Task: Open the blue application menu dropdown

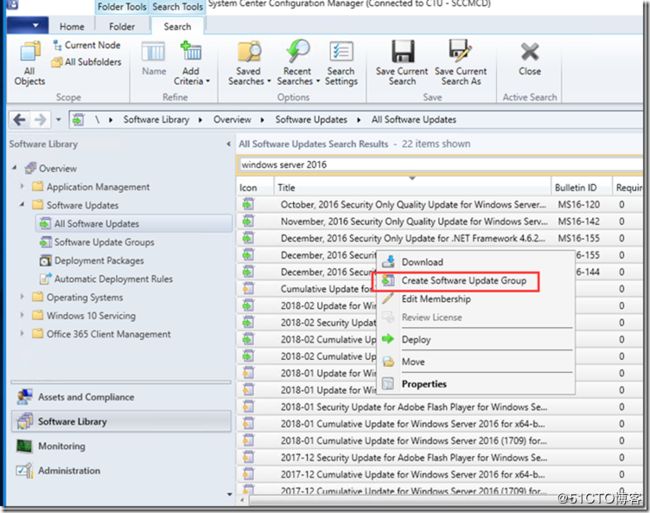Action: coord(27,26)
